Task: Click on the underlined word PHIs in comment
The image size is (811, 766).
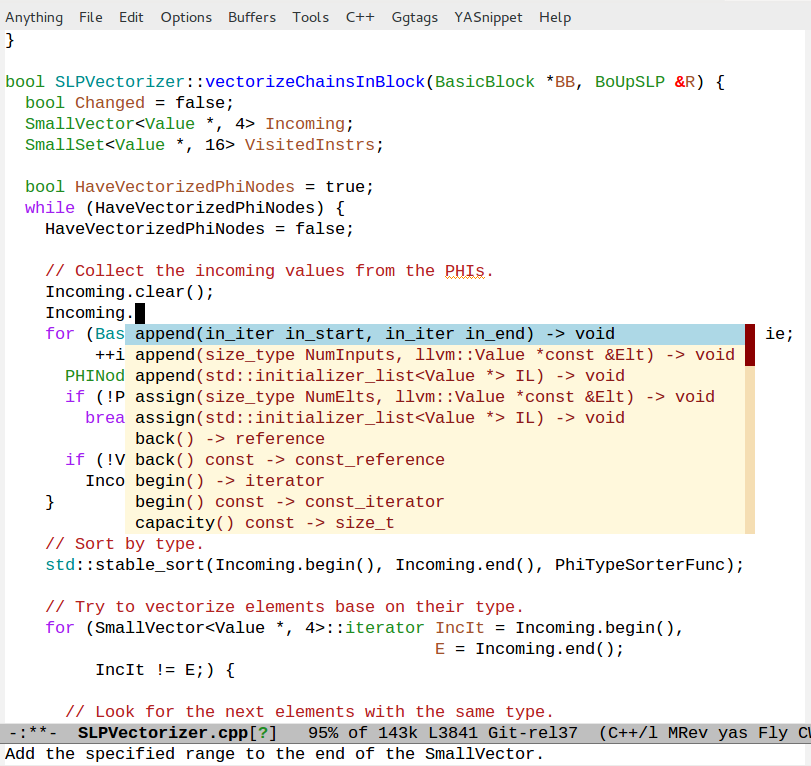Action: (464, 271)
